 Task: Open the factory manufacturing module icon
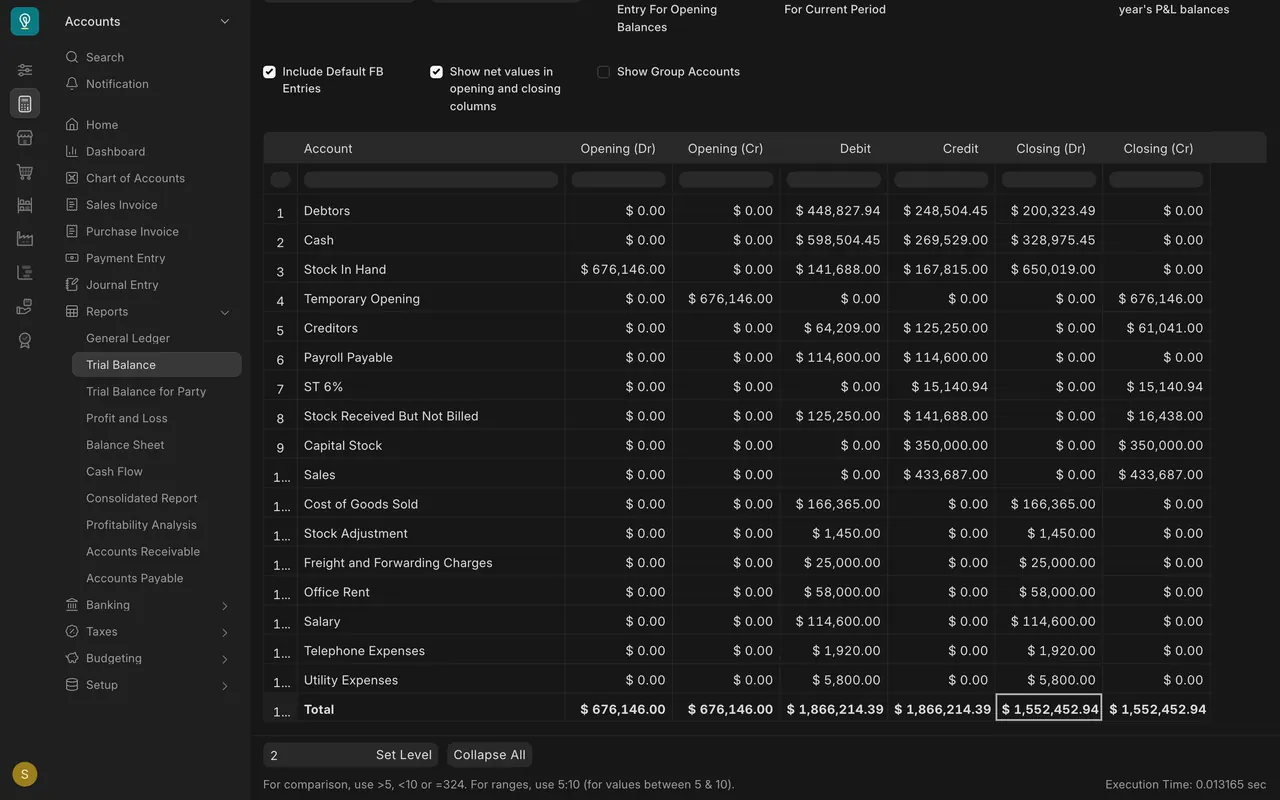point(25,239)
